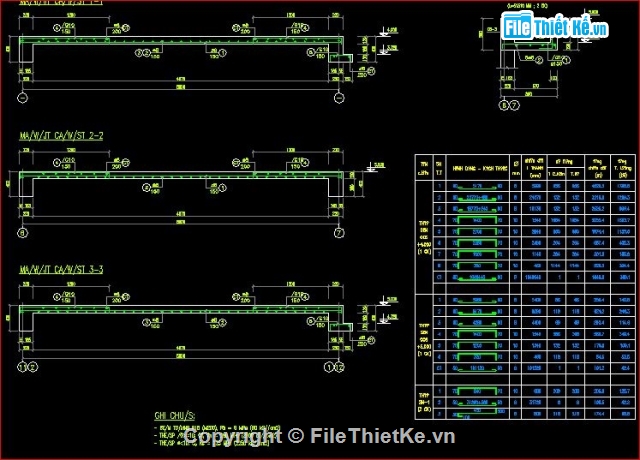Click the bottom-left rebar callout 3 in section 3-3
The height and width of the screenshot is (460, 640).
coord(147,322)
